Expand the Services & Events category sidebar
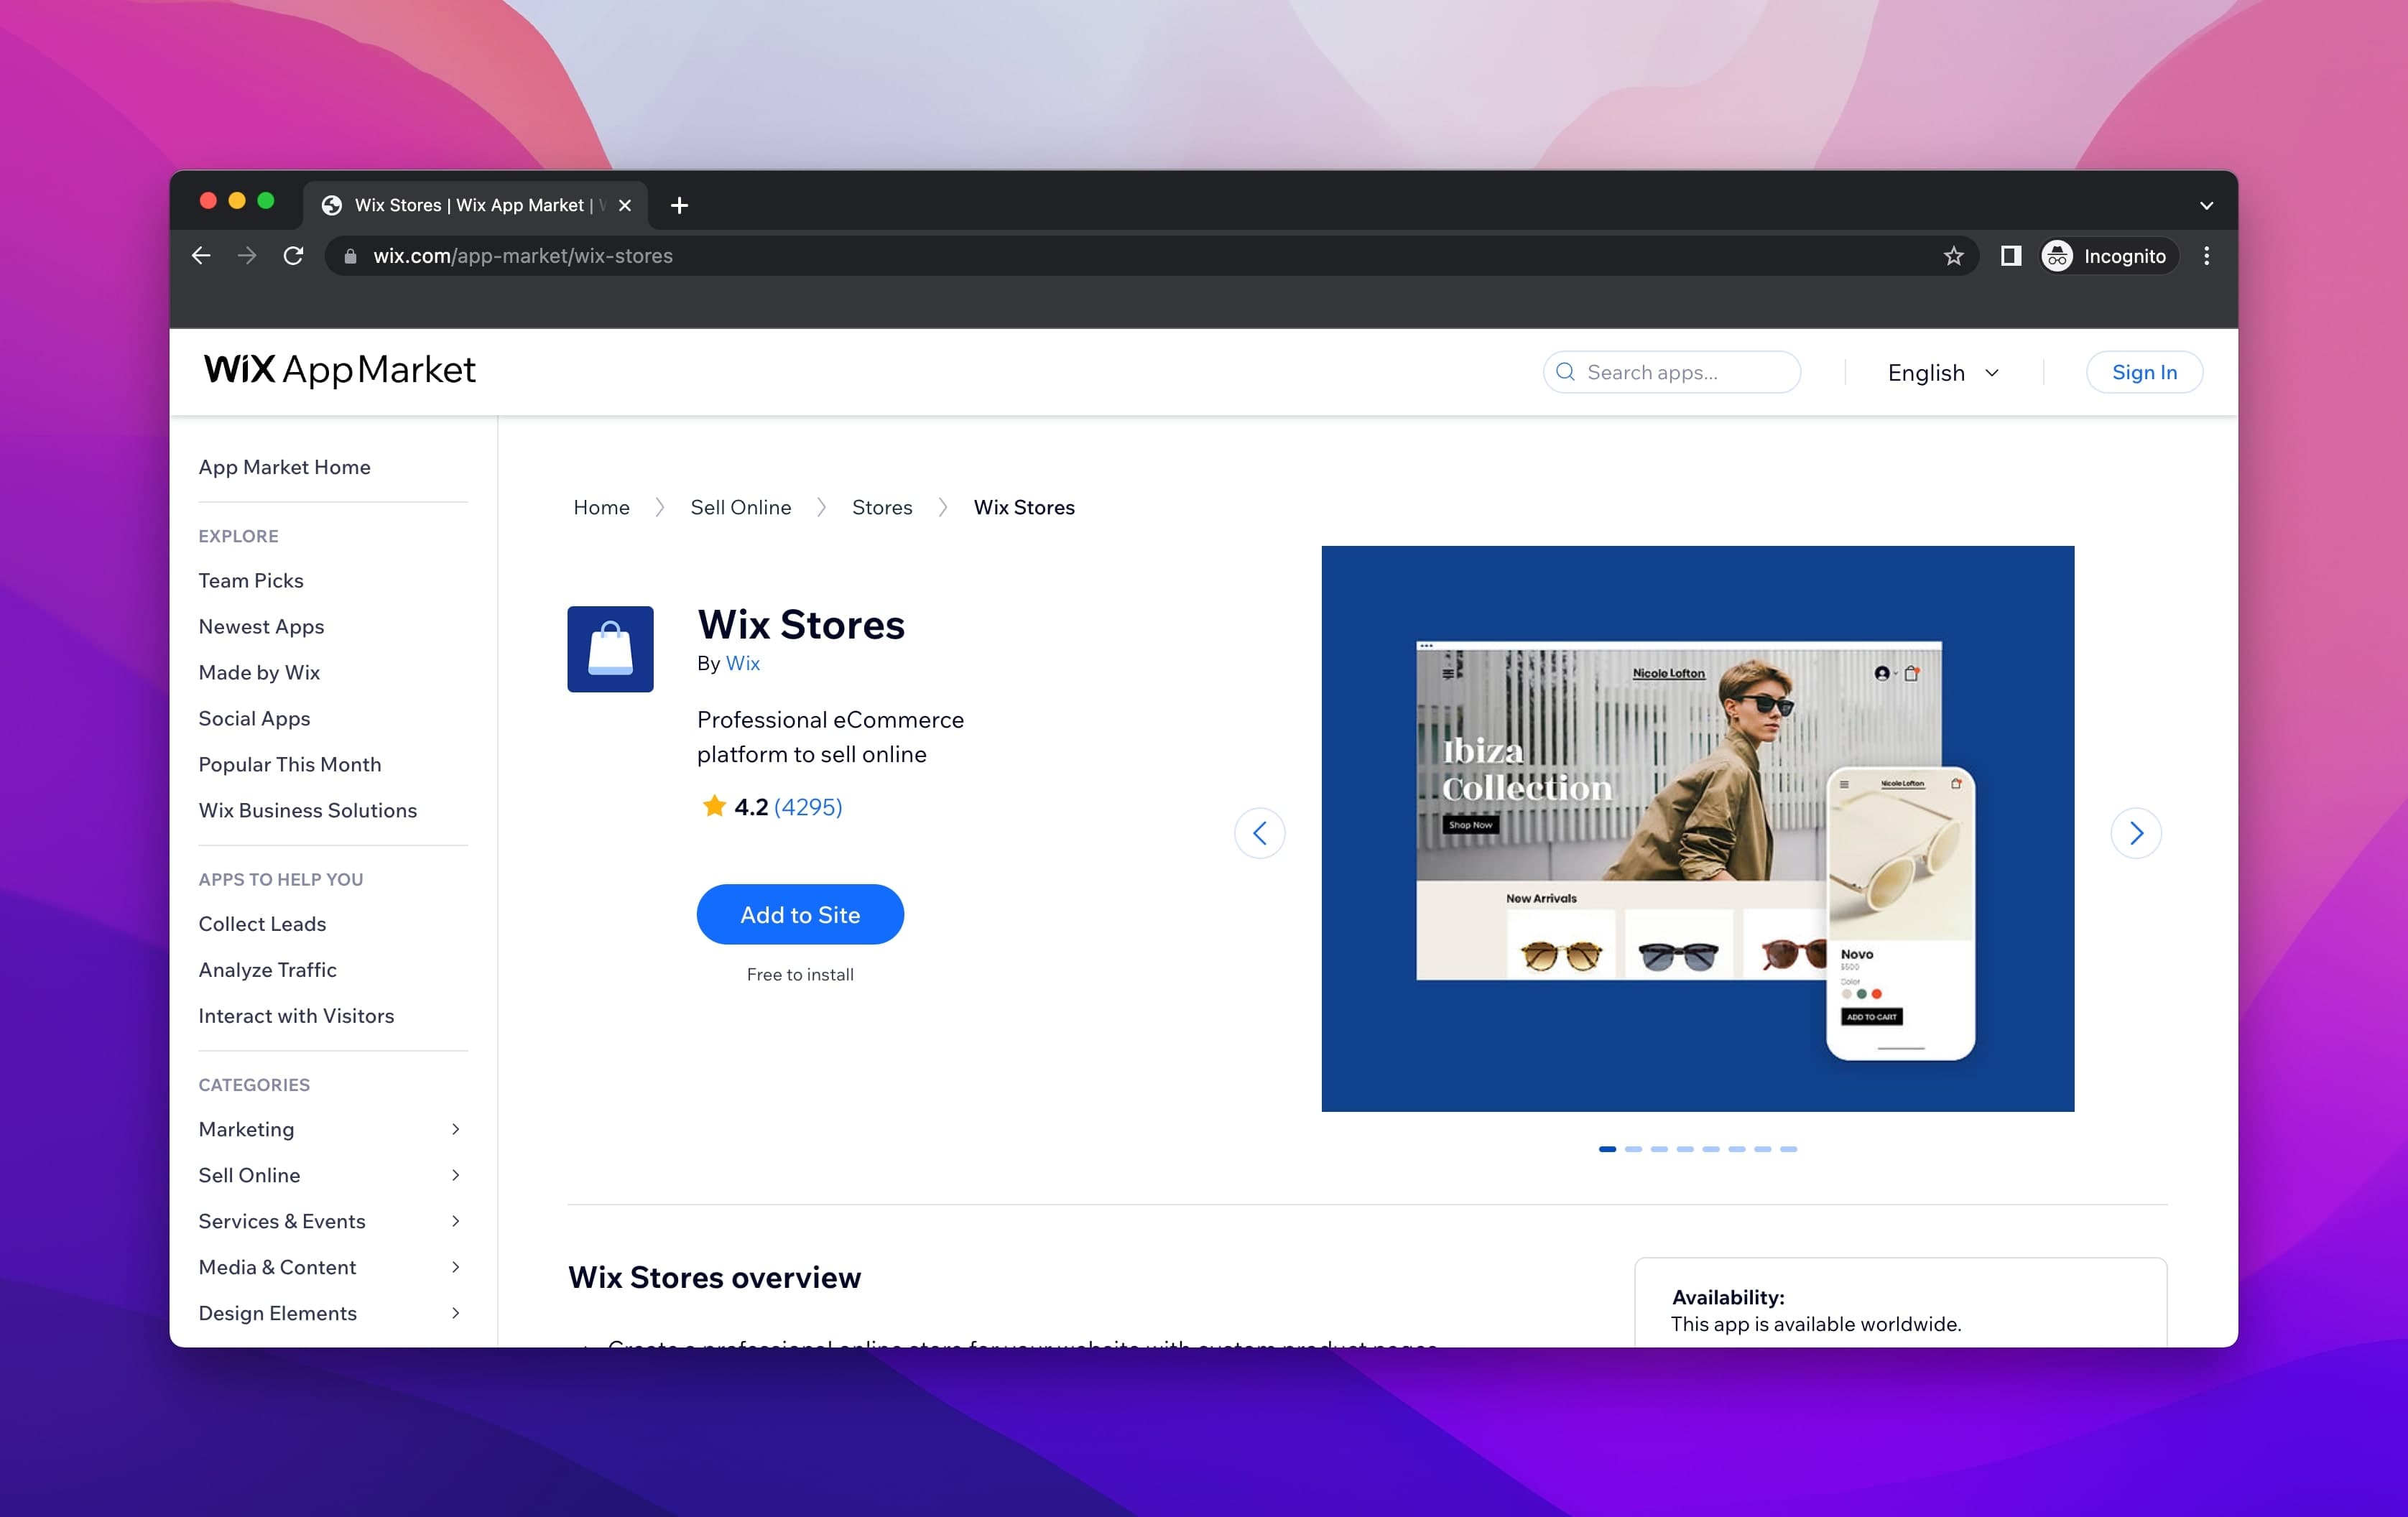Viewport: 2408px width, 1517px height. coord(332,1220)
